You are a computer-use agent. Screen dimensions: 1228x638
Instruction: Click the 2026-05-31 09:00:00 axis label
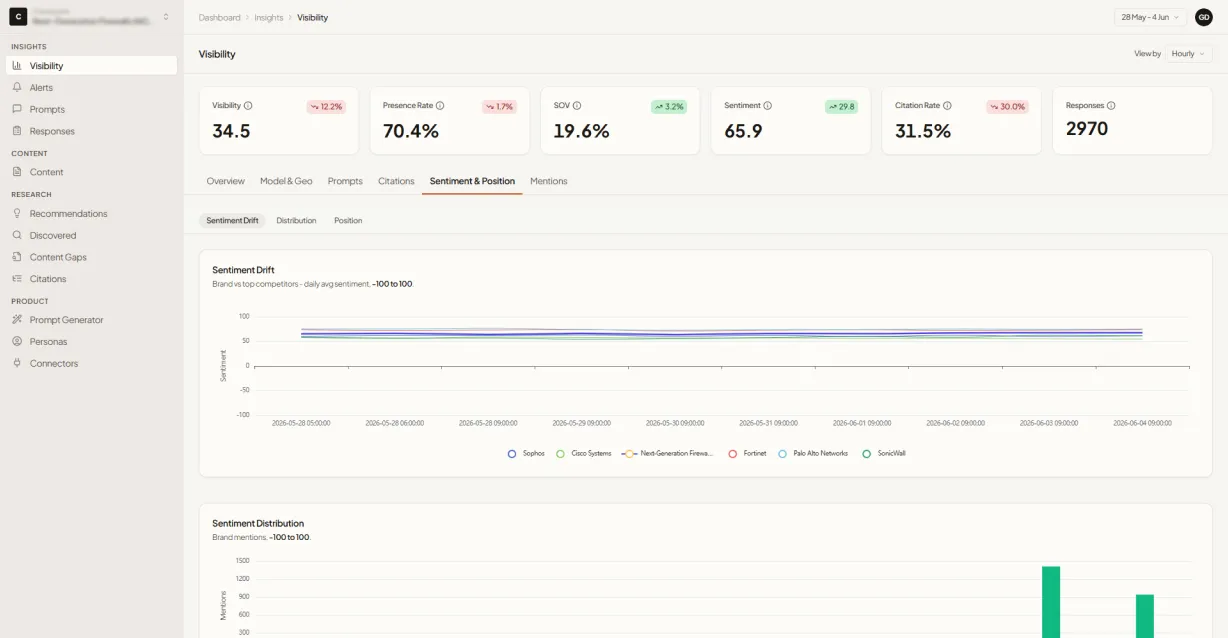tap(769, 423)
